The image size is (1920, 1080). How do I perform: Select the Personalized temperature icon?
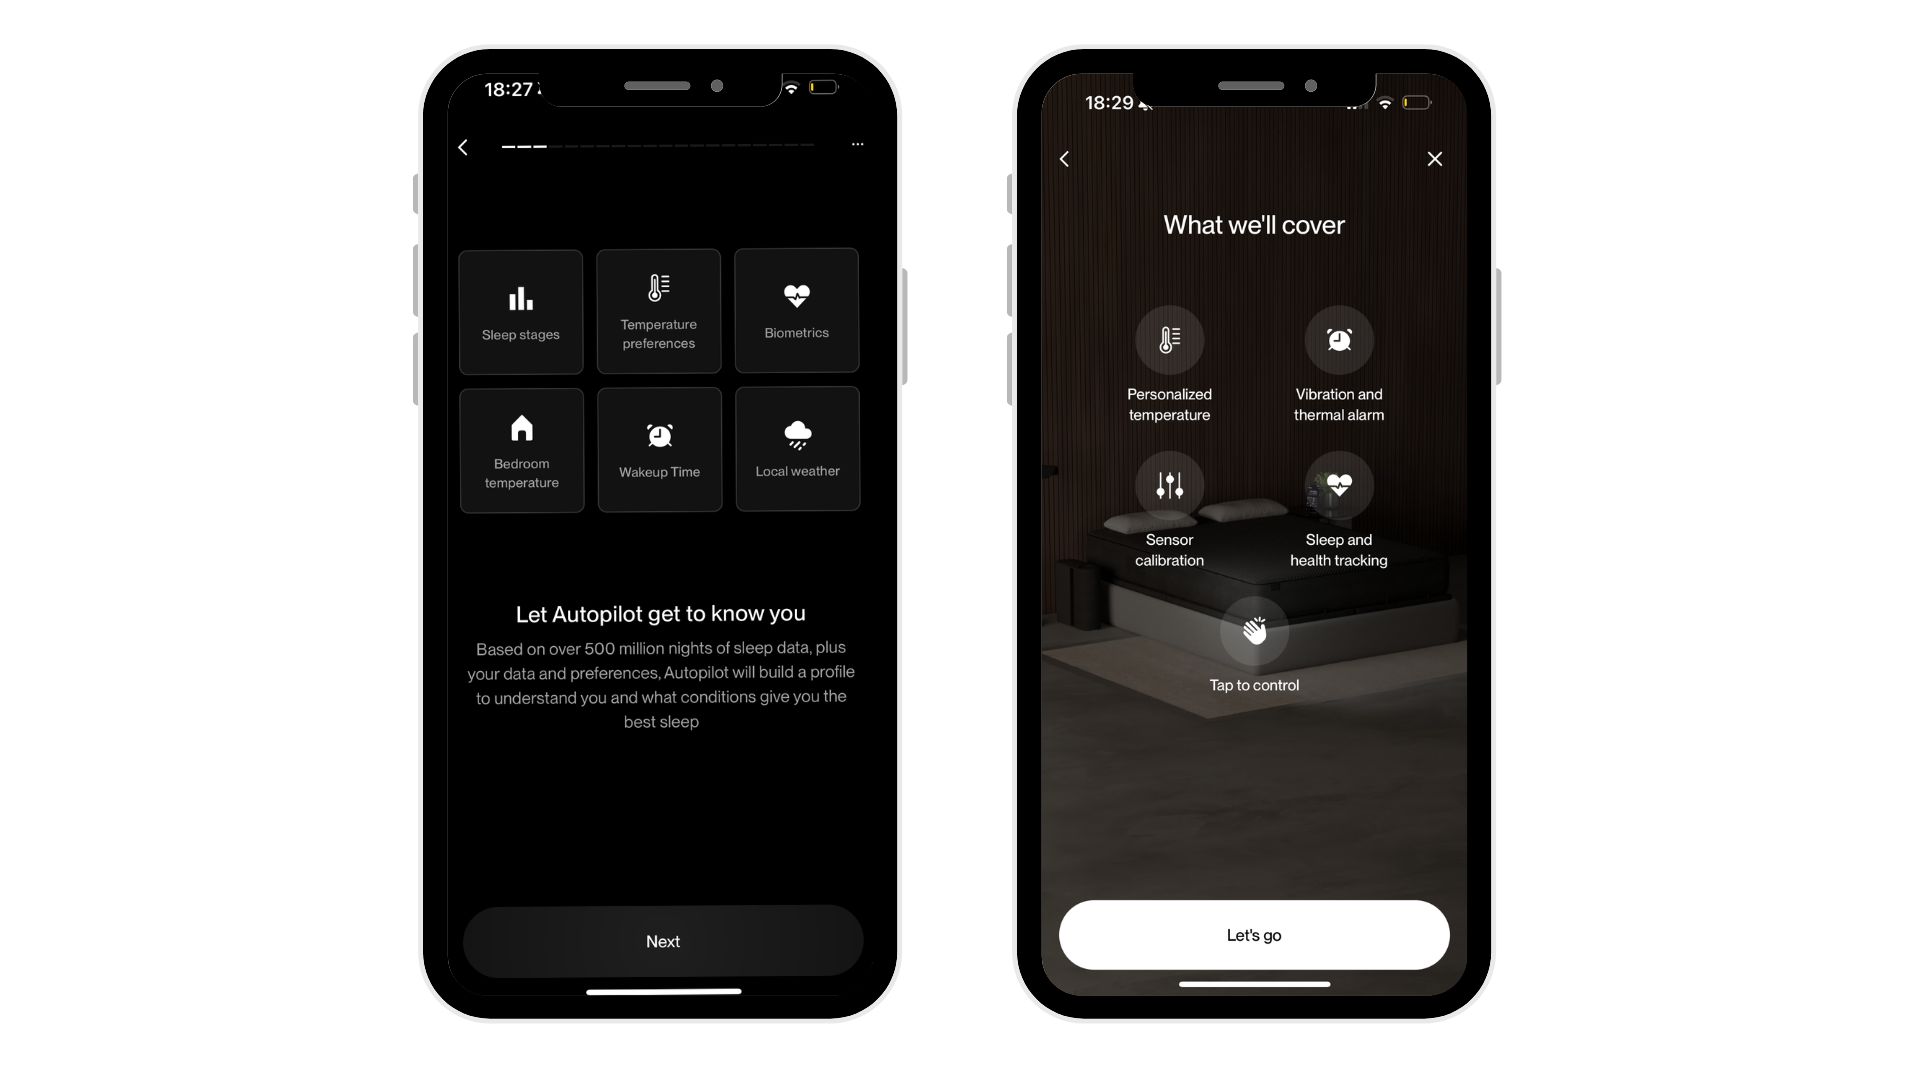[x=1168, y=339]
